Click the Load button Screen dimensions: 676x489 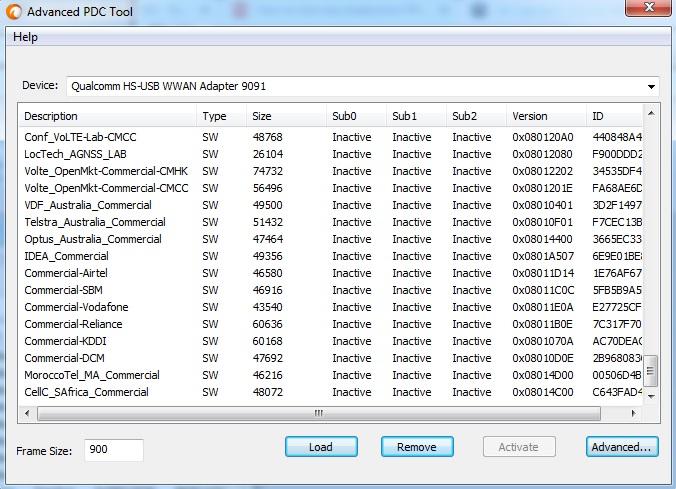tap(320, 447)
